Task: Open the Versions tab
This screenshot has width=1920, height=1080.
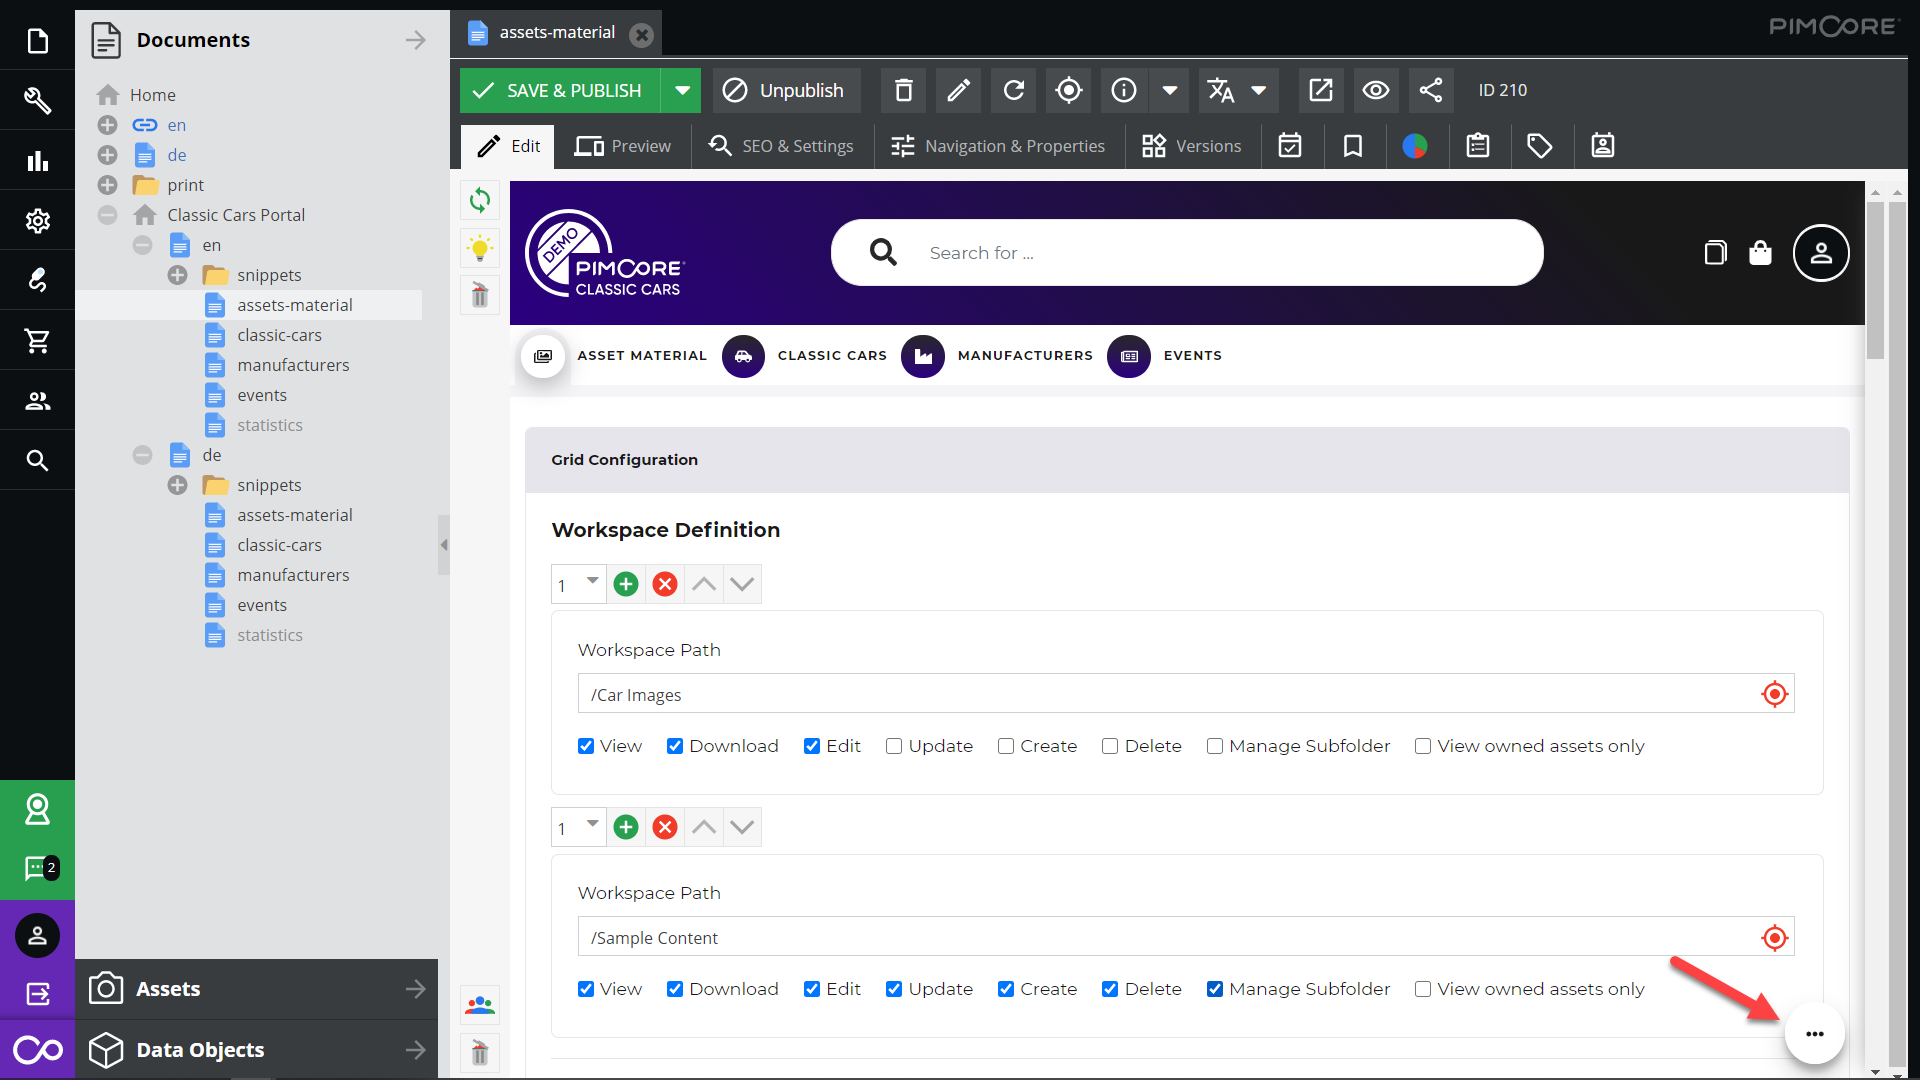Action: pyautogui.click(x=1192, y=146)
